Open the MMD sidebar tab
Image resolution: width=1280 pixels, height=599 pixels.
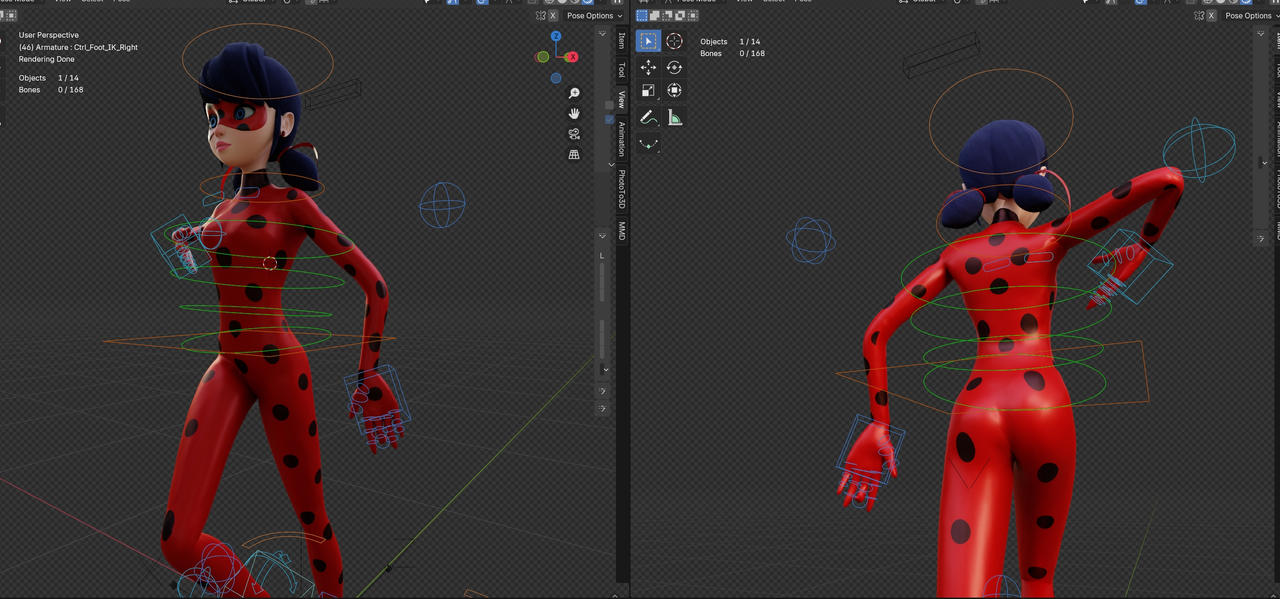click(621, 231)
